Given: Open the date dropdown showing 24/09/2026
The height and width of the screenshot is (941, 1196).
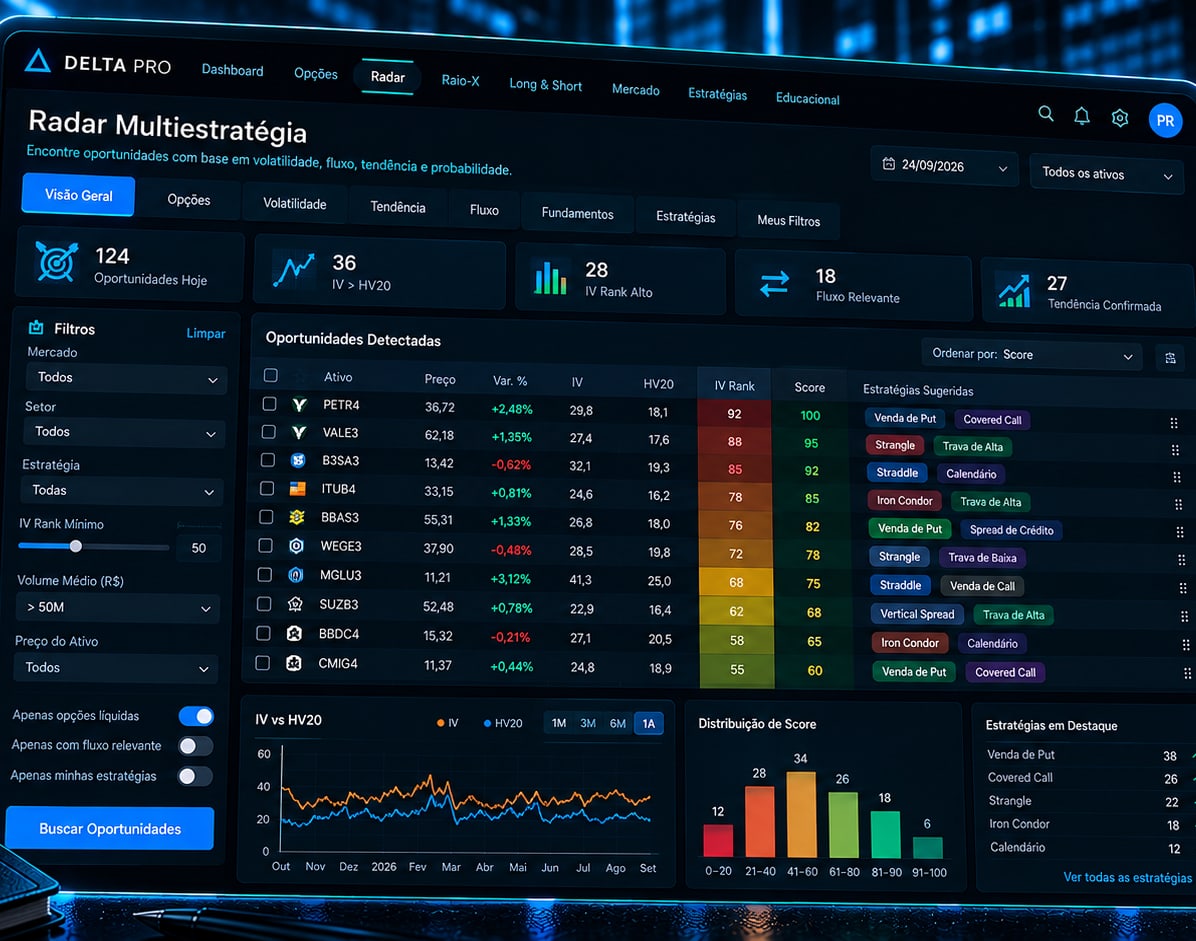Looking at the screenshot, I should tap(944, 166).
